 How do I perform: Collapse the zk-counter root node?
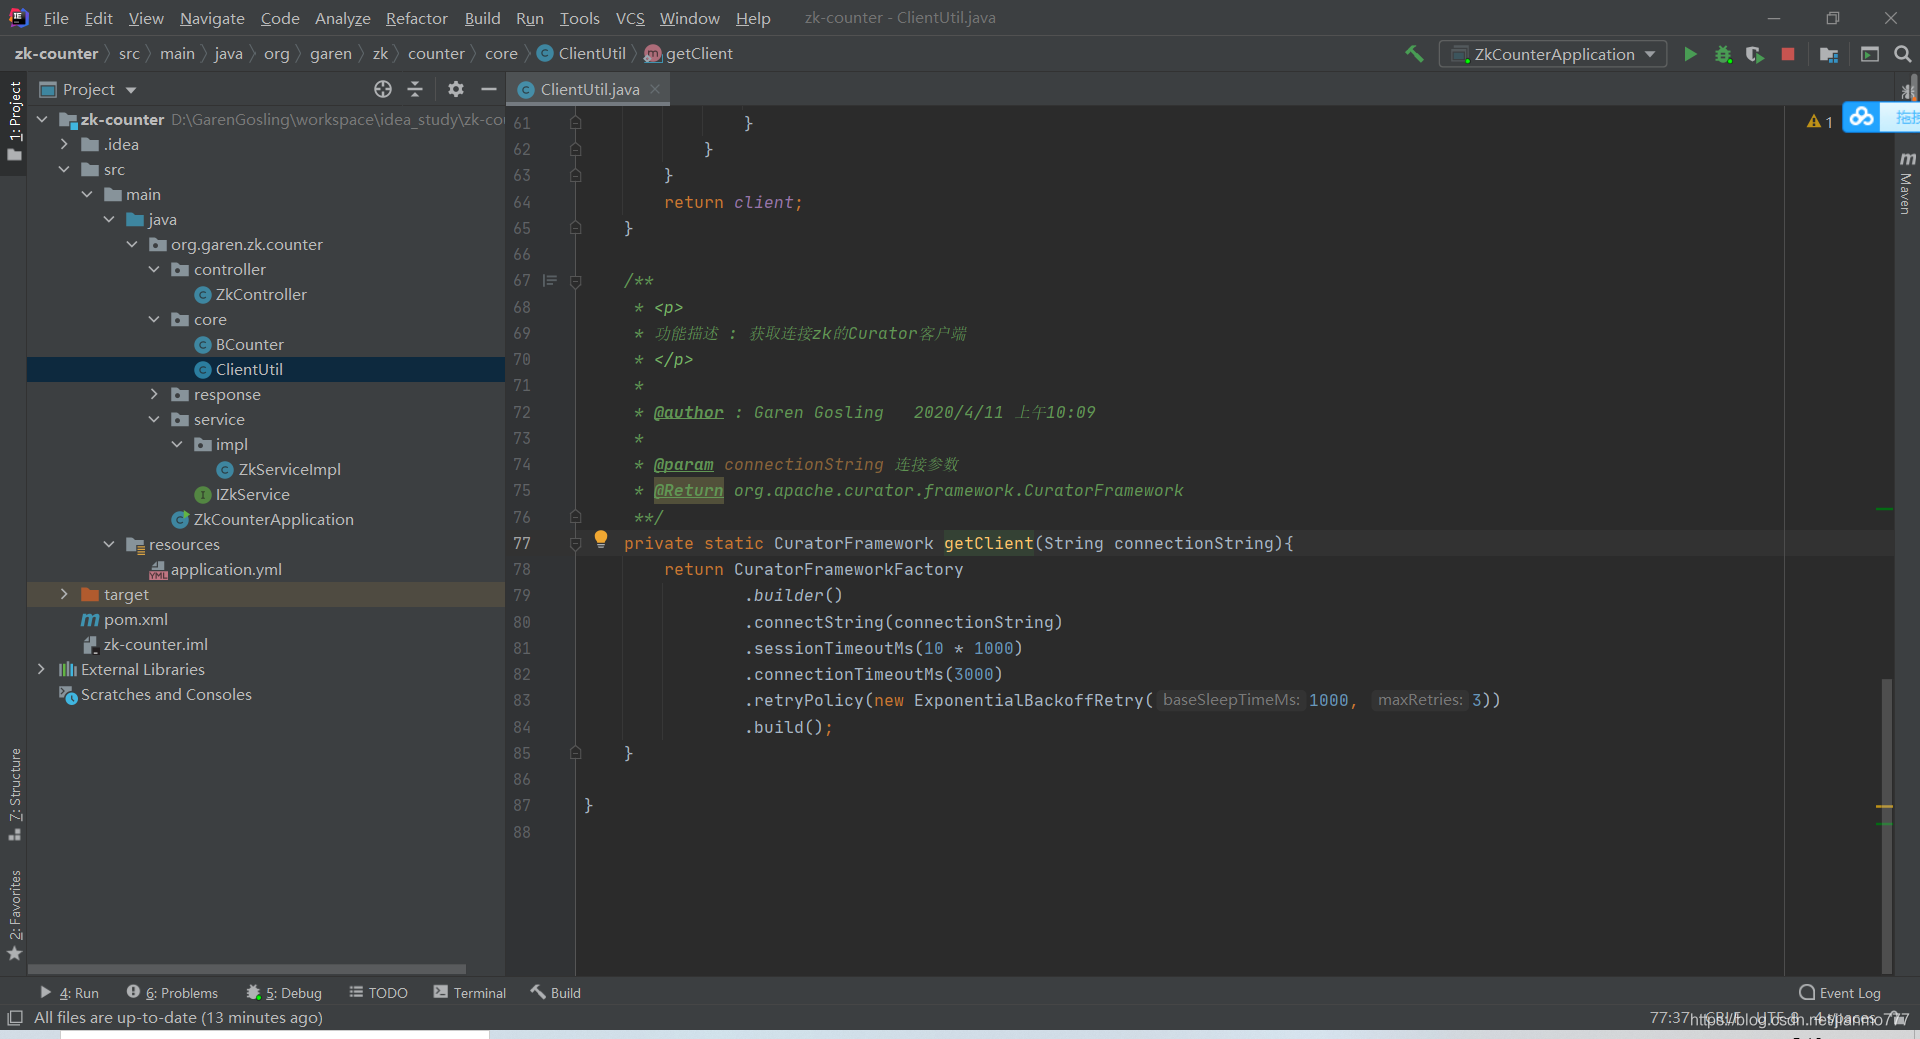click(42, 119)
